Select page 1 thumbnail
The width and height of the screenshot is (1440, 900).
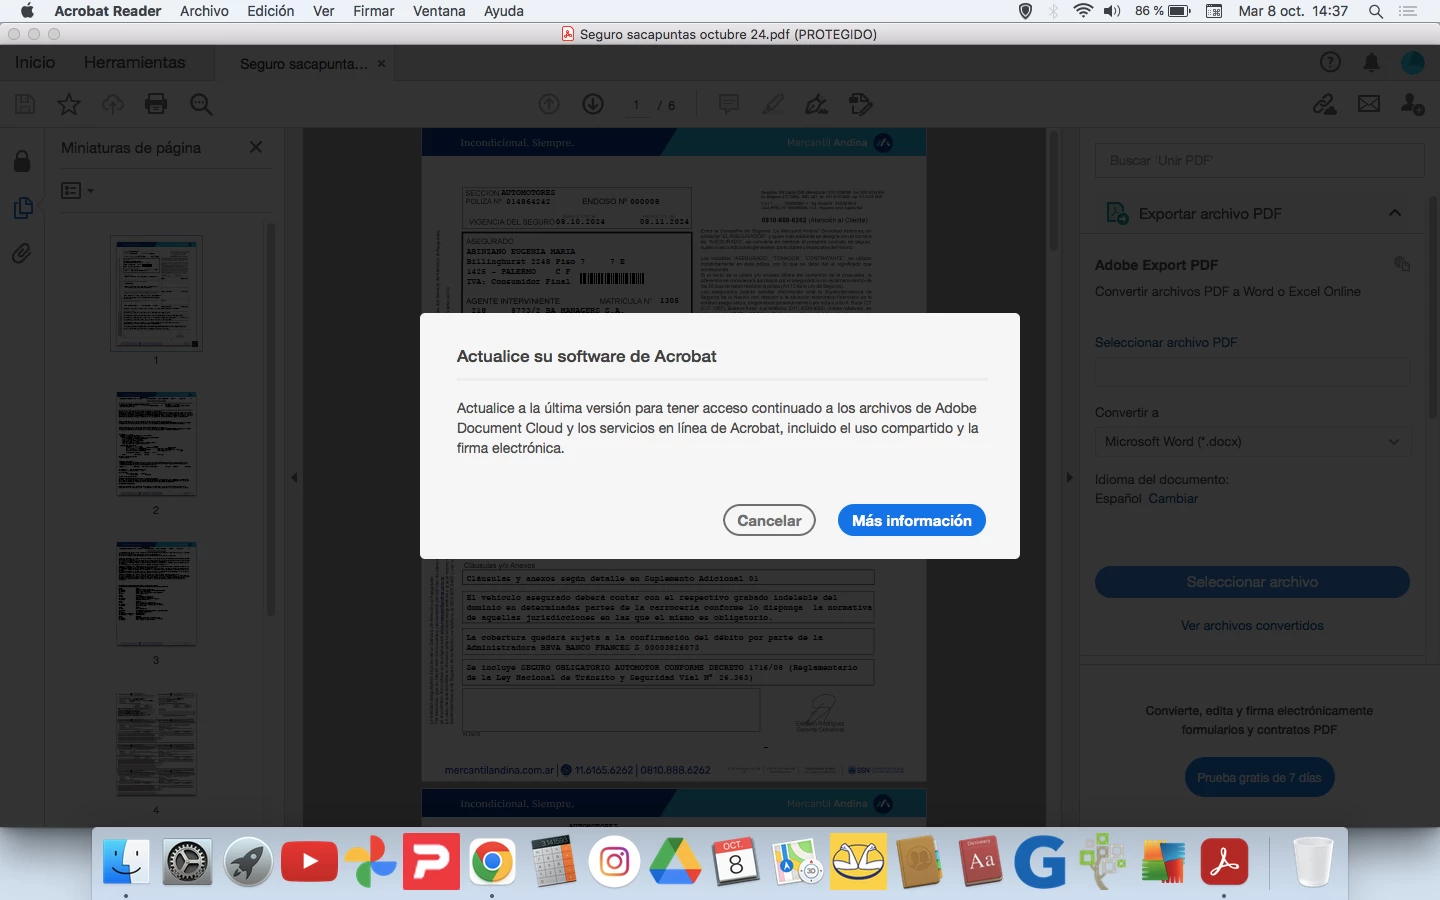point(156,293)
